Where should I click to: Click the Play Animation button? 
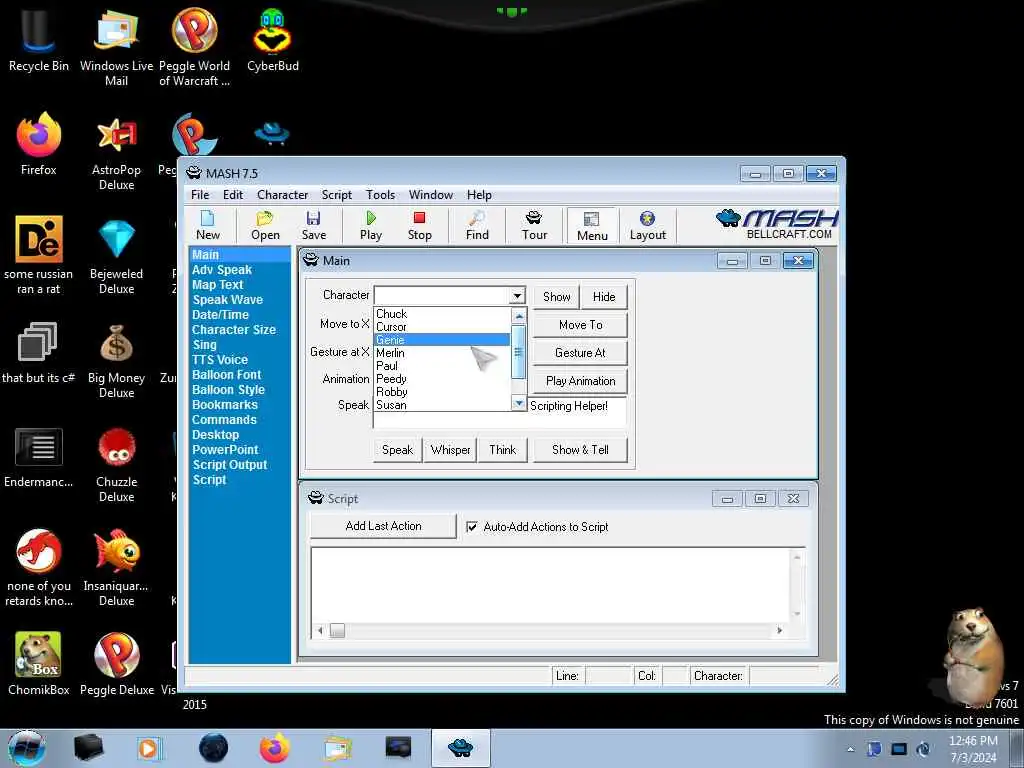coord(581,381)
